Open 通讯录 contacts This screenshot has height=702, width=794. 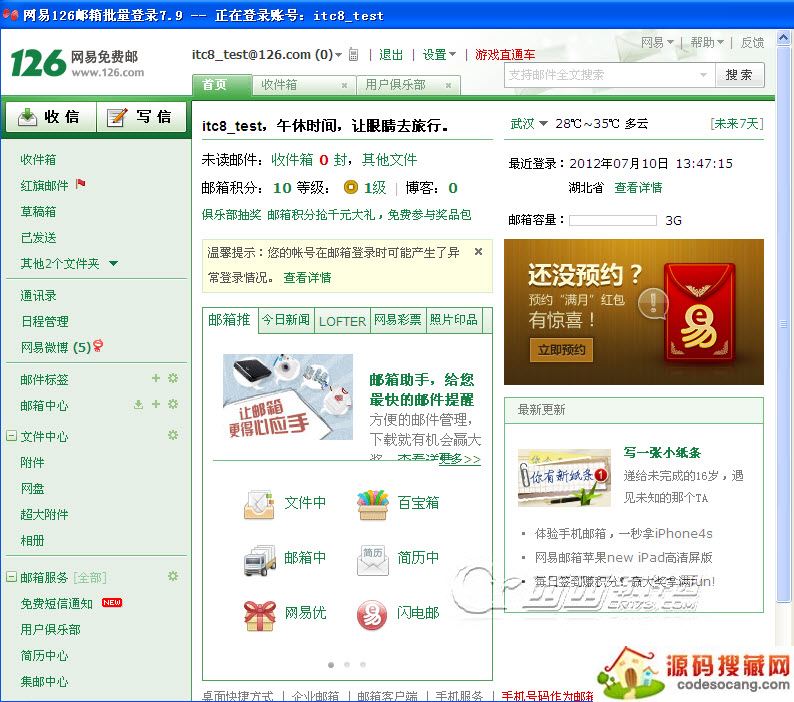(38, 295)
